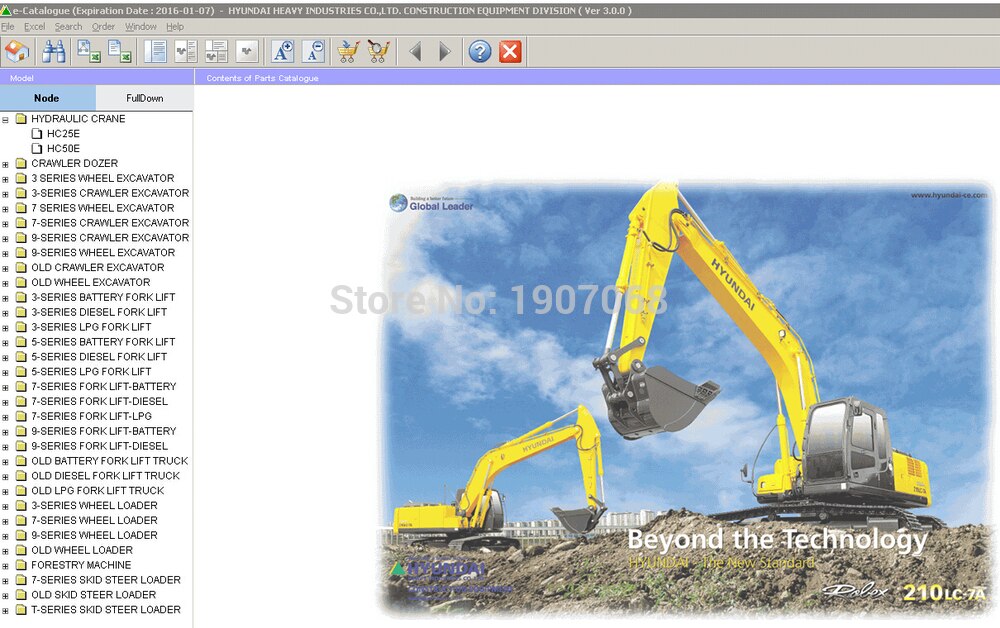Increase font size with A plus icon

[283, 52]
